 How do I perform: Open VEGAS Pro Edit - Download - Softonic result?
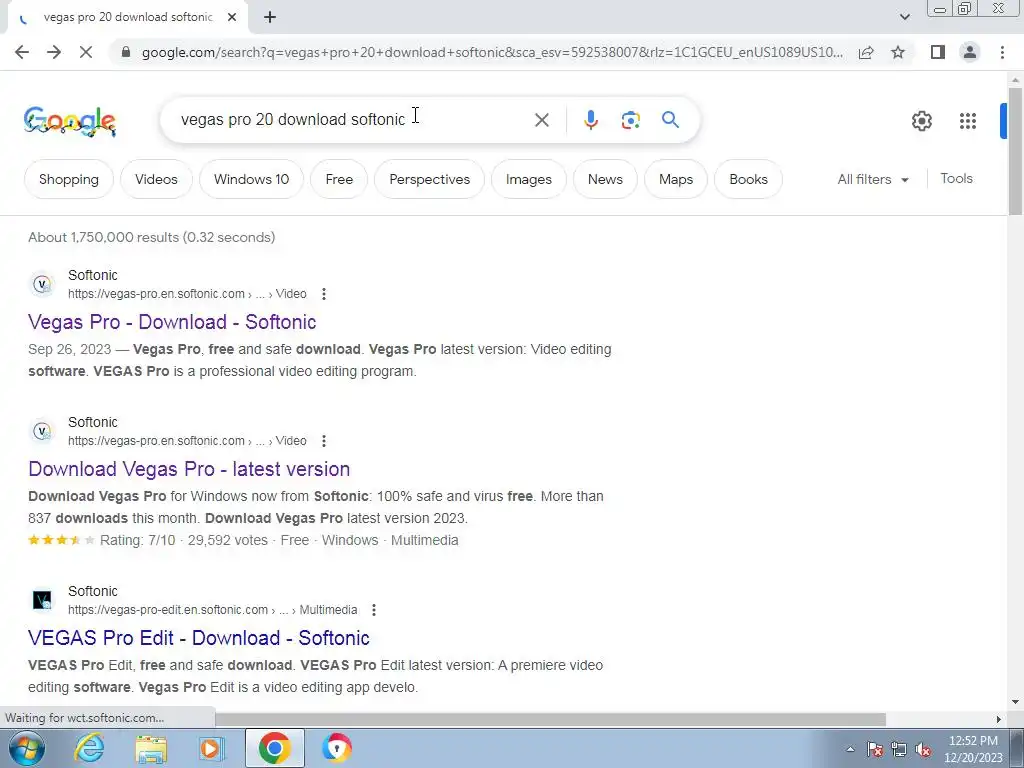click(x=199, y=638)
